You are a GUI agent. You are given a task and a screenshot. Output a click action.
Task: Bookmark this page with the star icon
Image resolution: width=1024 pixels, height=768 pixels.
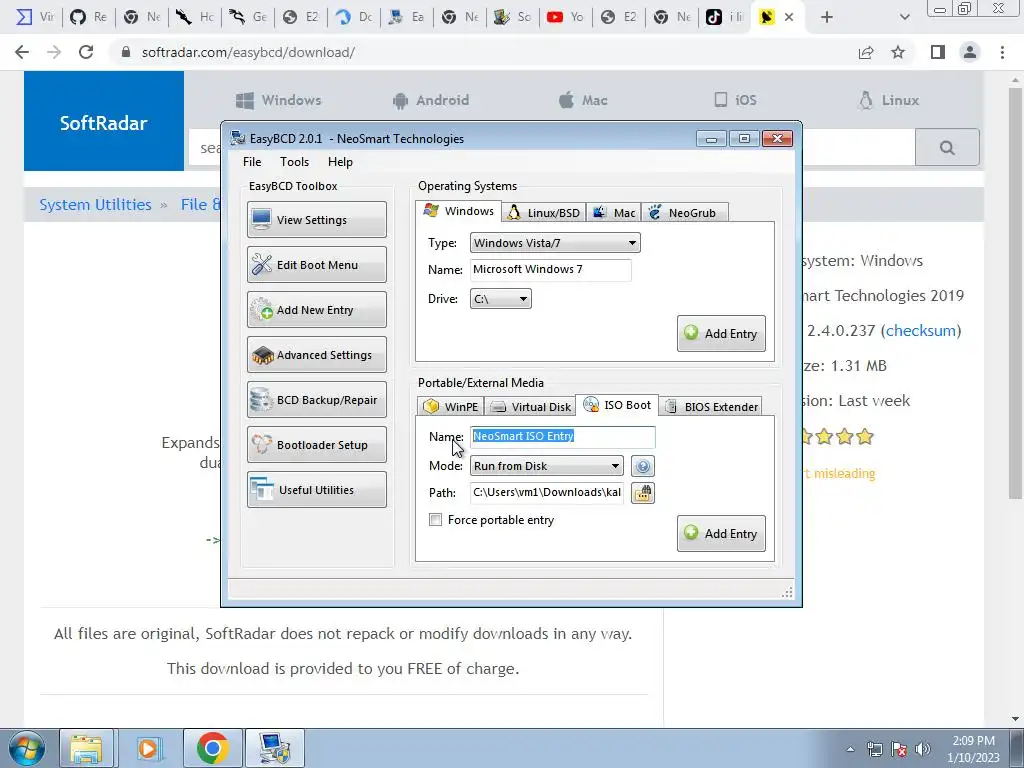[898, 52]
